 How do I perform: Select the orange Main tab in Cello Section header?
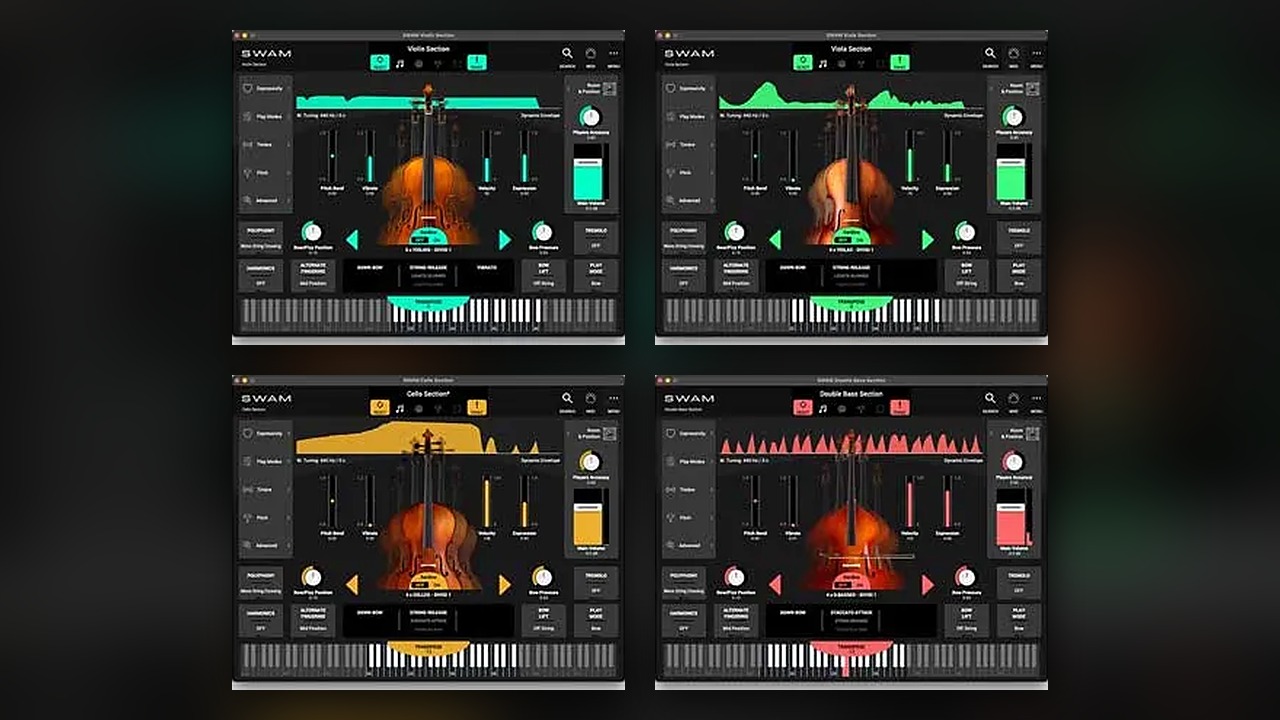[380, 407]
